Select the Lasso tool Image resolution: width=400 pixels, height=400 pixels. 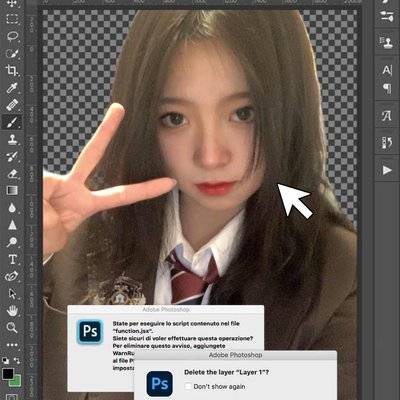(x=12, y=36)
